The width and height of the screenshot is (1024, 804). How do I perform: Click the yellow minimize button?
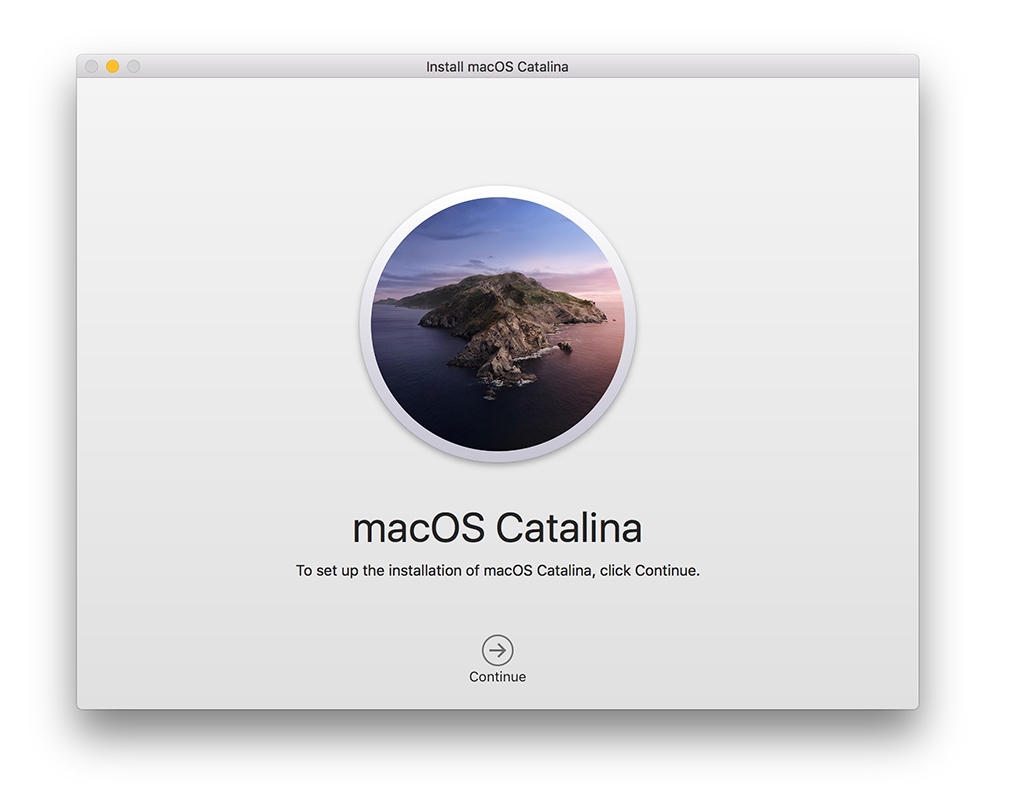pos(110,66)
